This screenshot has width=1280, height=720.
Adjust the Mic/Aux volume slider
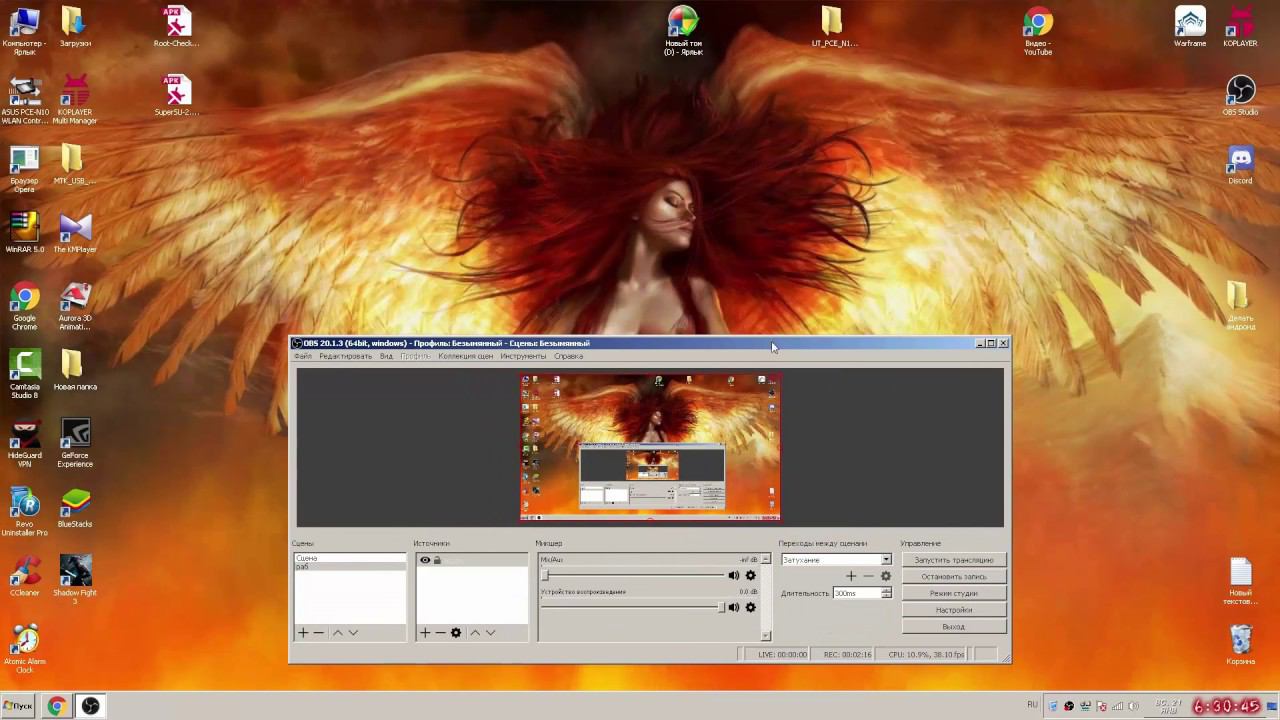tap(633, 576)
